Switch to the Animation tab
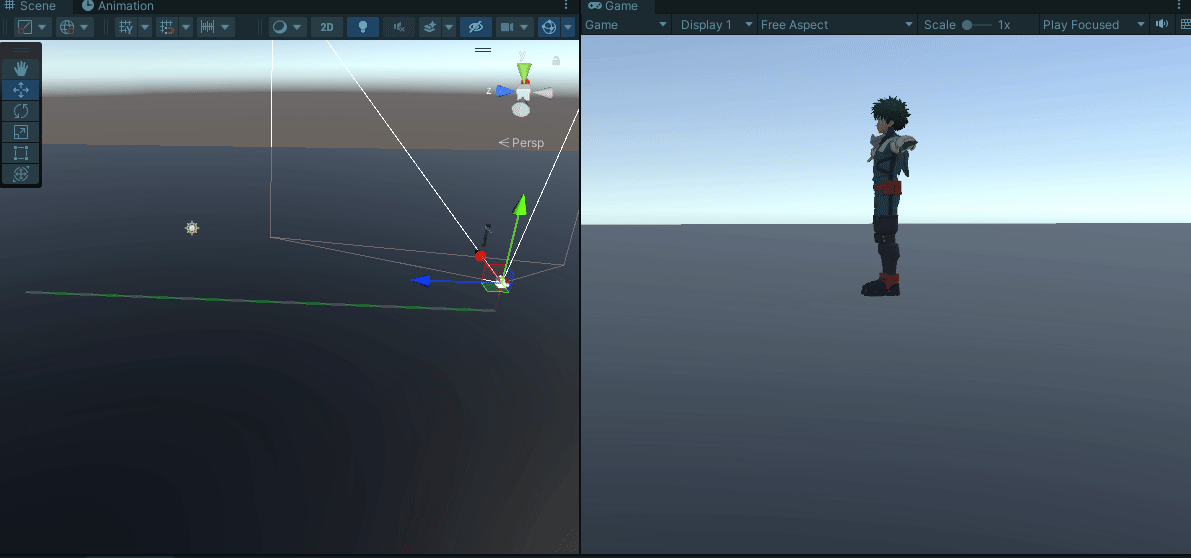This screenshot has height=558, width=1191. [x=117, y=6]
